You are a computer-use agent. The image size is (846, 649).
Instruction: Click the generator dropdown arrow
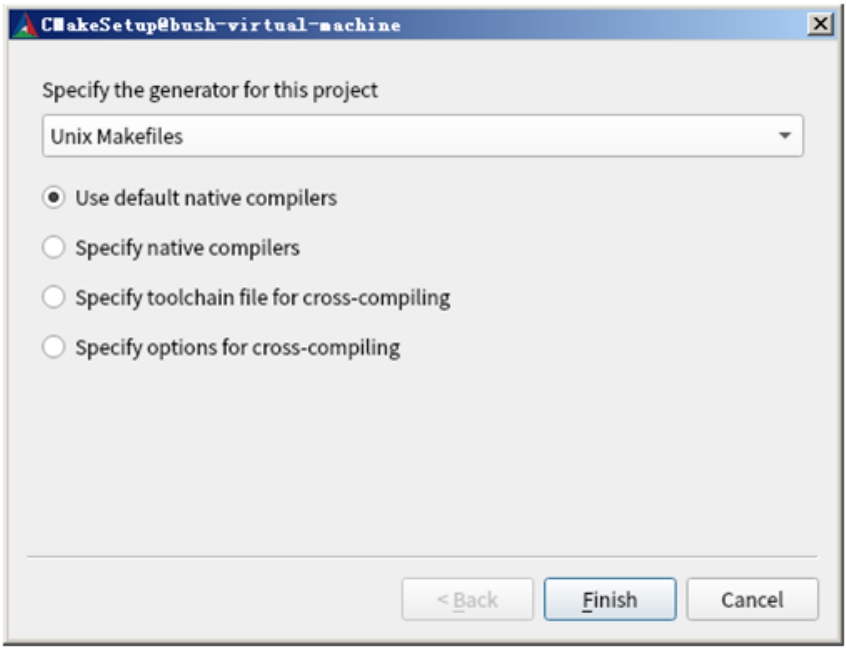(x=785, y=136)
